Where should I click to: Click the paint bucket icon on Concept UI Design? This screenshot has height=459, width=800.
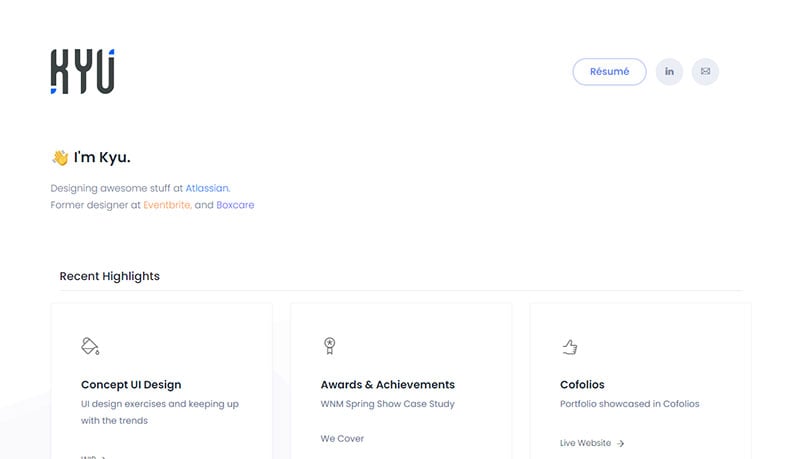click(90, 346)
